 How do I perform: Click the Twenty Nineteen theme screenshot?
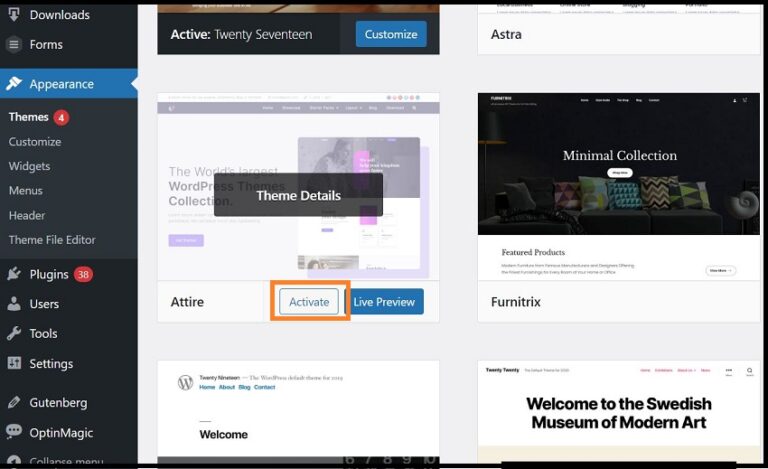(x=298, y=411)
